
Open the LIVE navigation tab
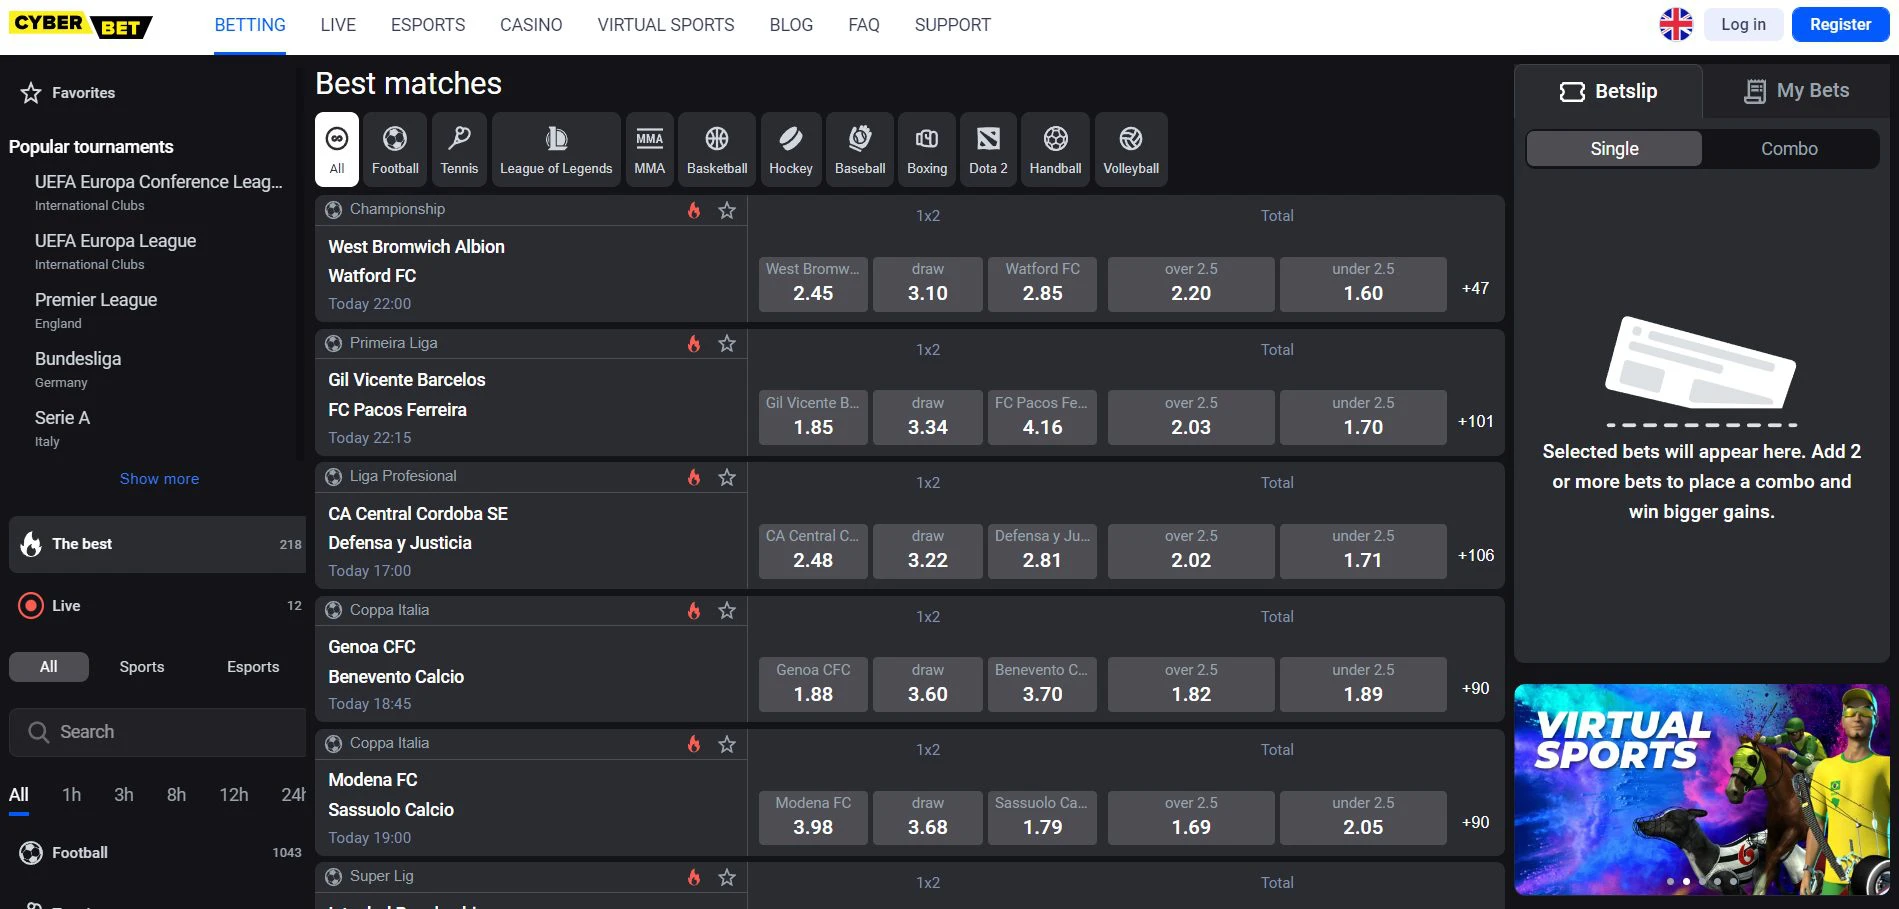[338, 25]
